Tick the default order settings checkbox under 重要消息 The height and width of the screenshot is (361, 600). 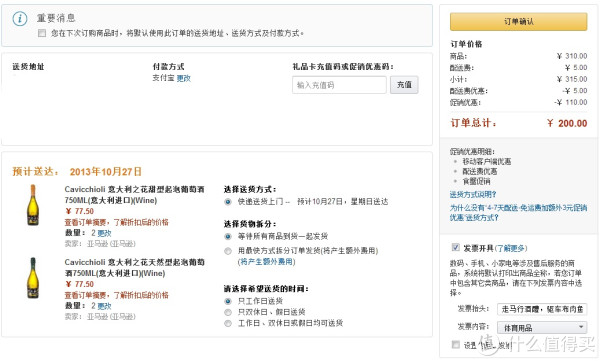[42, 33]
